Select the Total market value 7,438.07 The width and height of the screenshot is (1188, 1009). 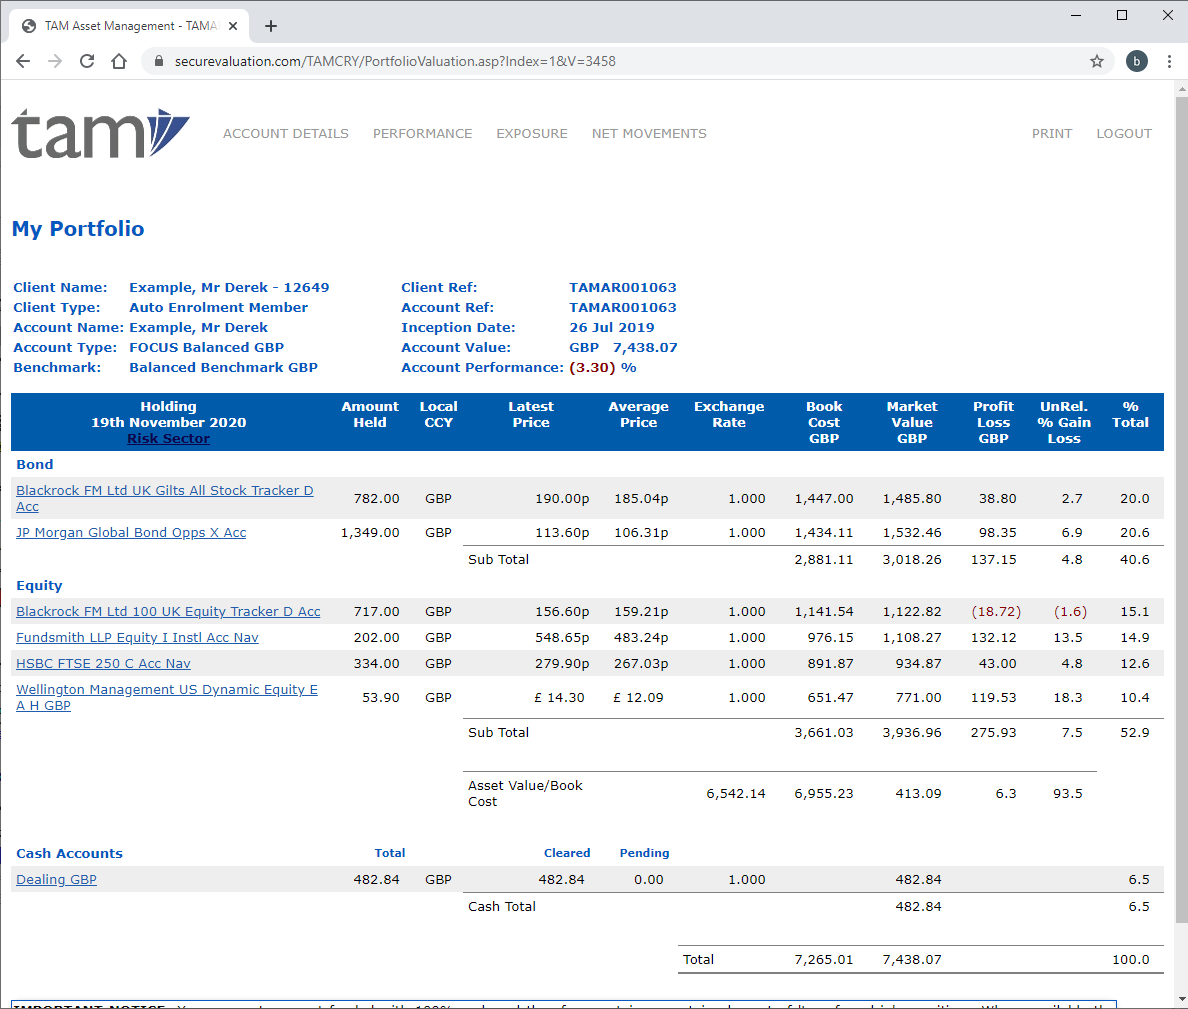pyautogui.click(x=912, y=959)
